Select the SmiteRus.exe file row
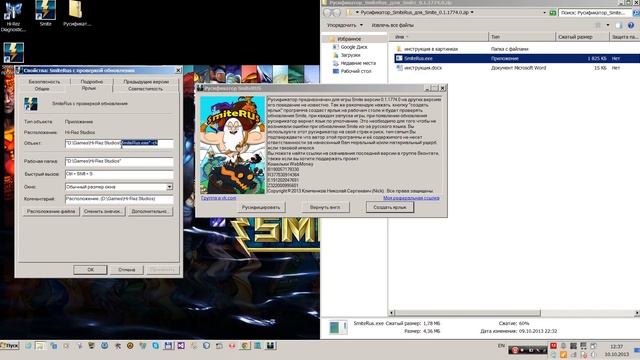Screen dimensions: 640x360 [x=517, y=58]
